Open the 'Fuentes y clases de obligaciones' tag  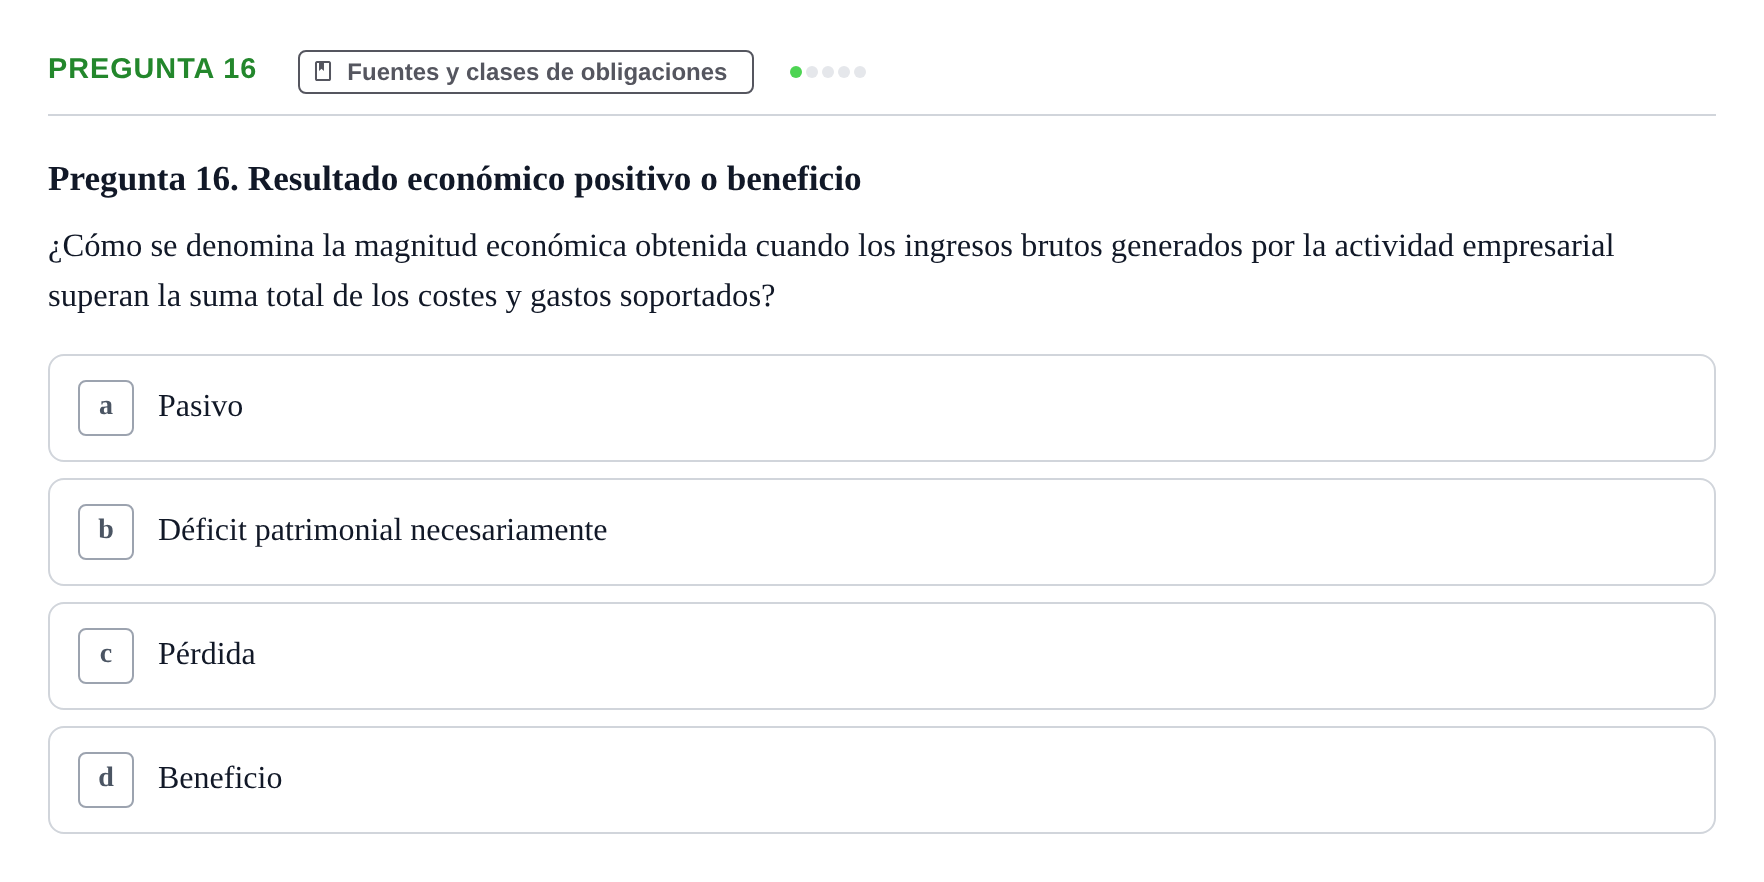526,72
